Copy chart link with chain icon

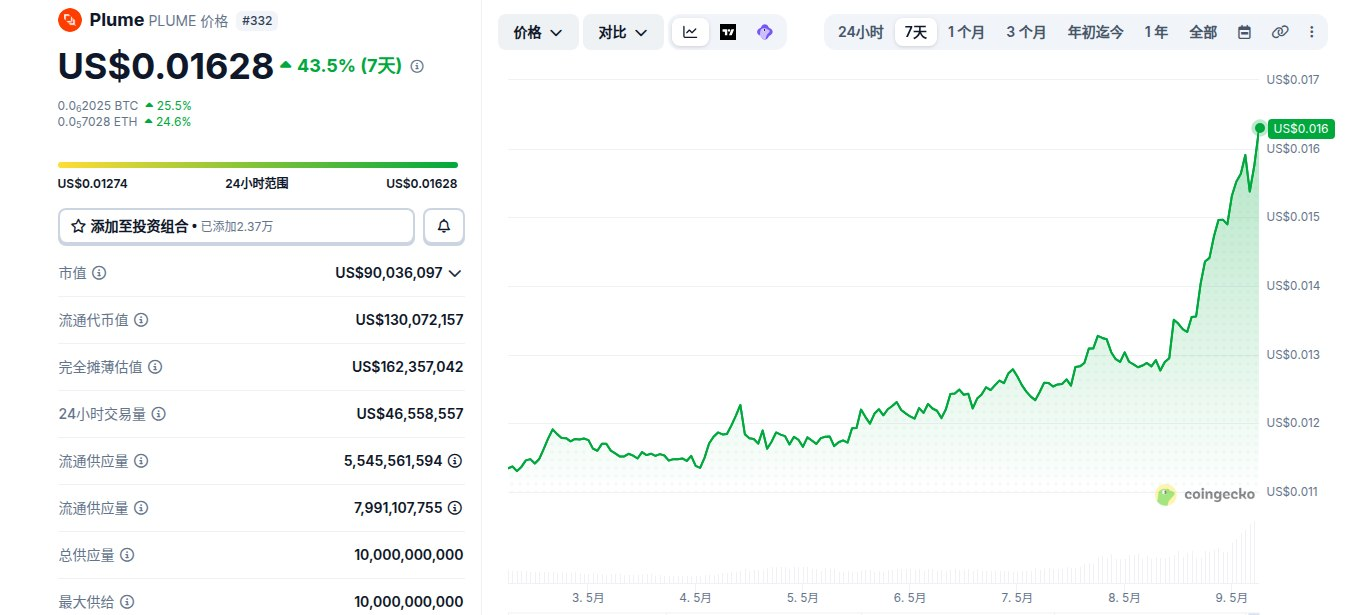(1280, 32)
